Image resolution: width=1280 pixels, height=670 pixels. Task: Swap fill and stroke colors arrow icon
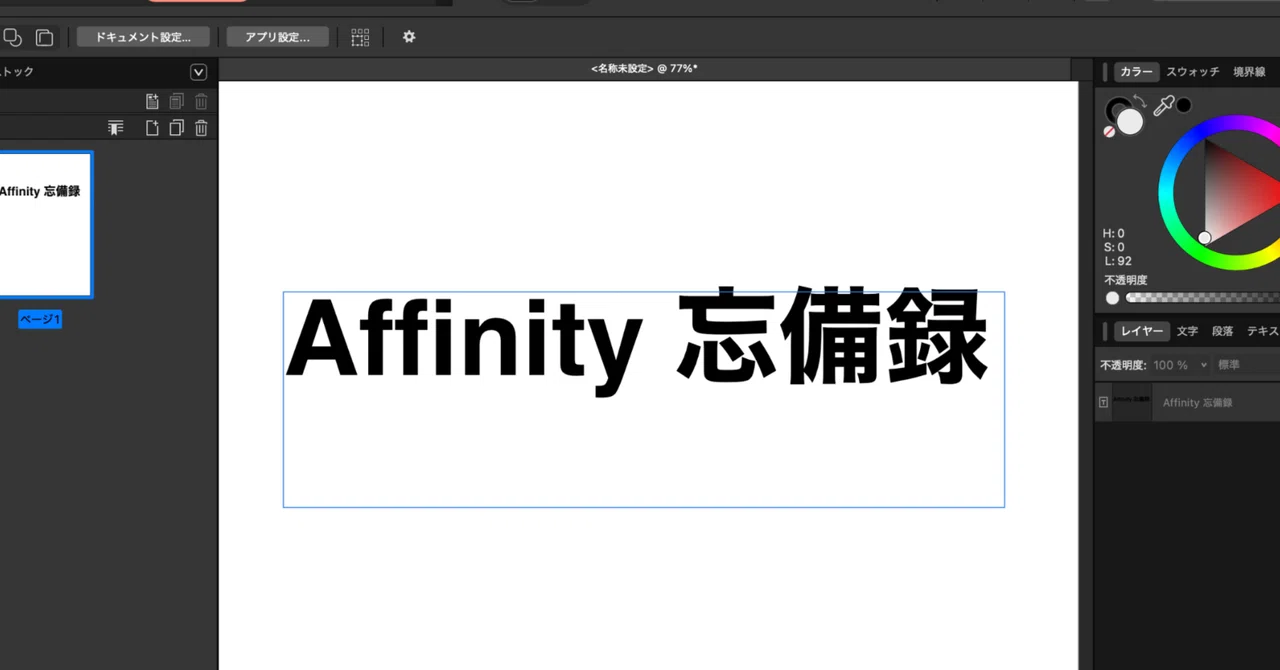pyautogui.click(x=1139, y=101)
